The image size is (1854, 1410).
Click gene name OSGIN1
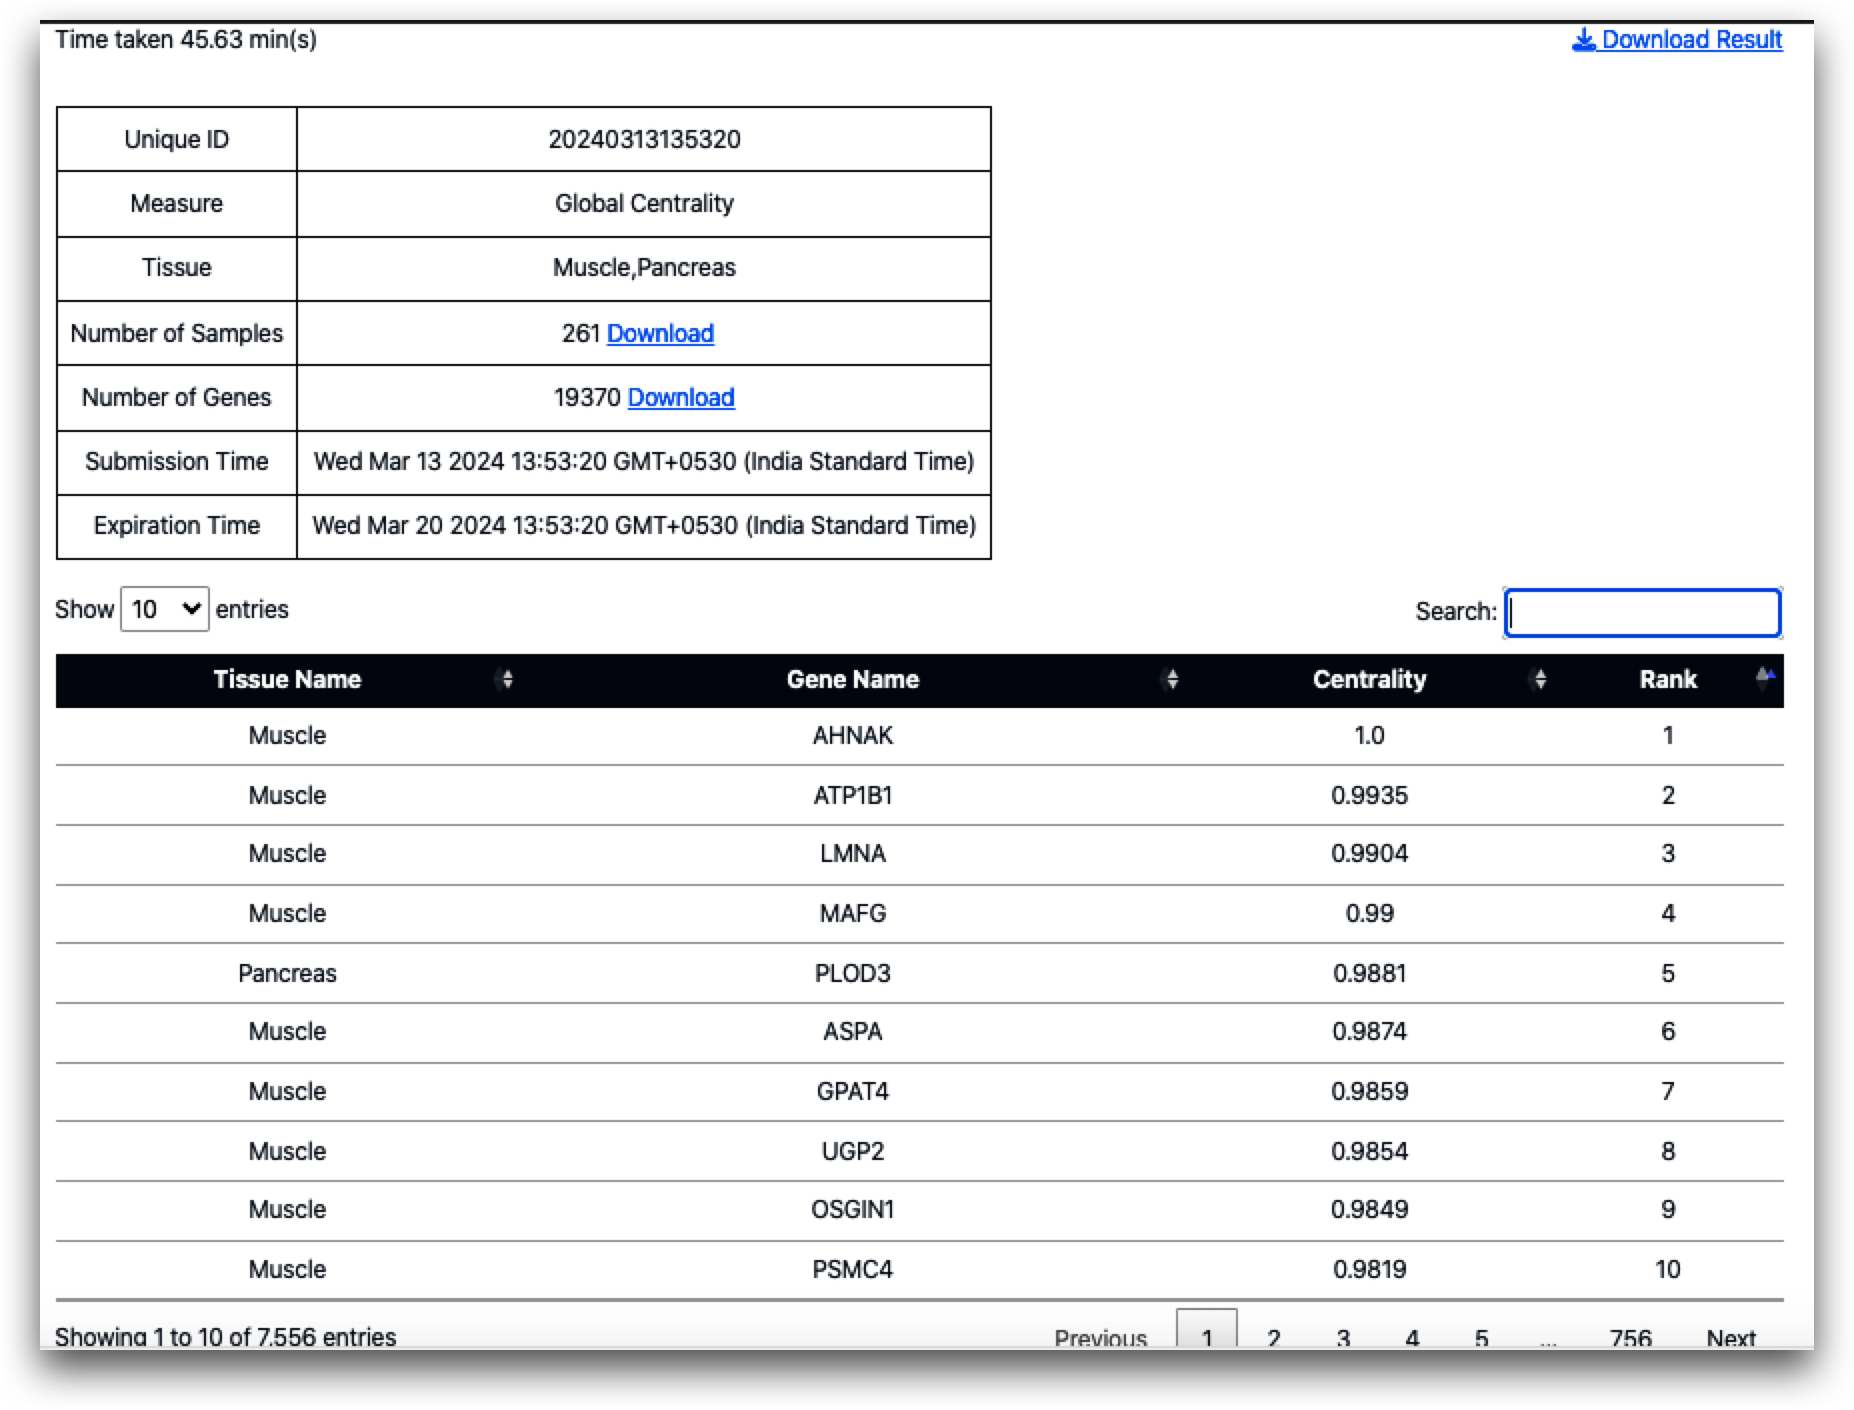click(853, 1210)
